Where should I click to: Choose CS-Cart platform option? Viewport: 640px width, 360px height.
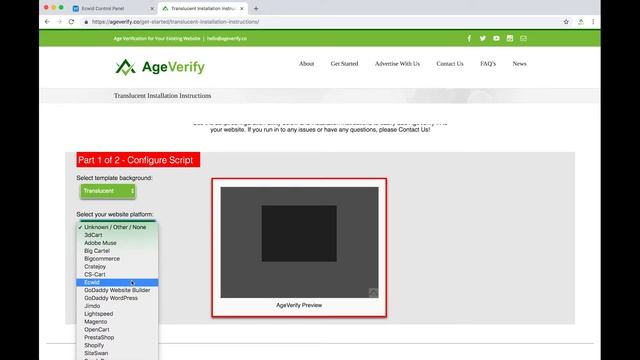(117, 274)
